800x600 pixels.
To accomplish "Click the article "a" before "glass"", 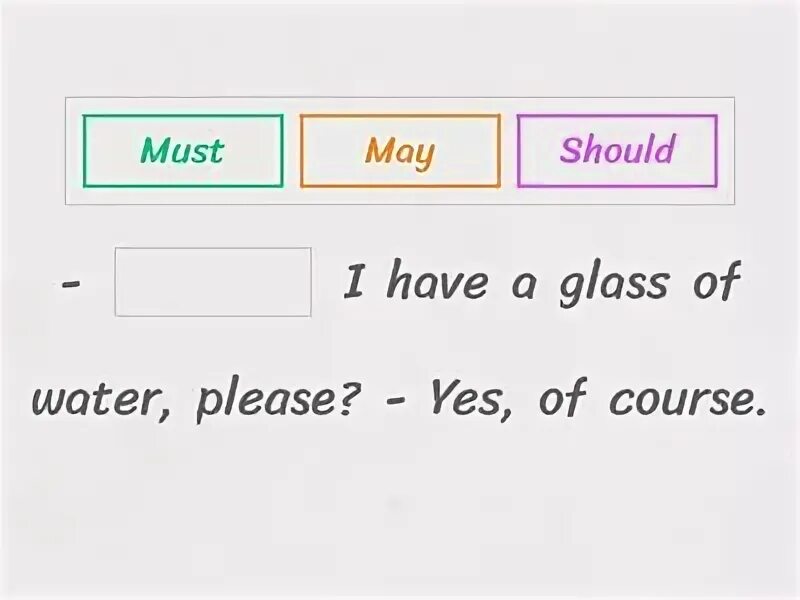I will [524, 287].
